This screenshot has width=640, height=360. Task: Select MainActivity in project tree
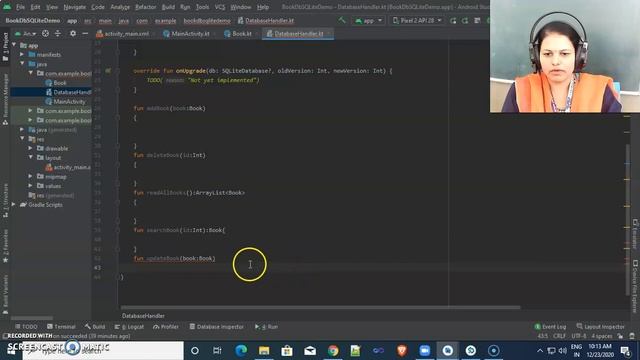click(x=65, y=102)
